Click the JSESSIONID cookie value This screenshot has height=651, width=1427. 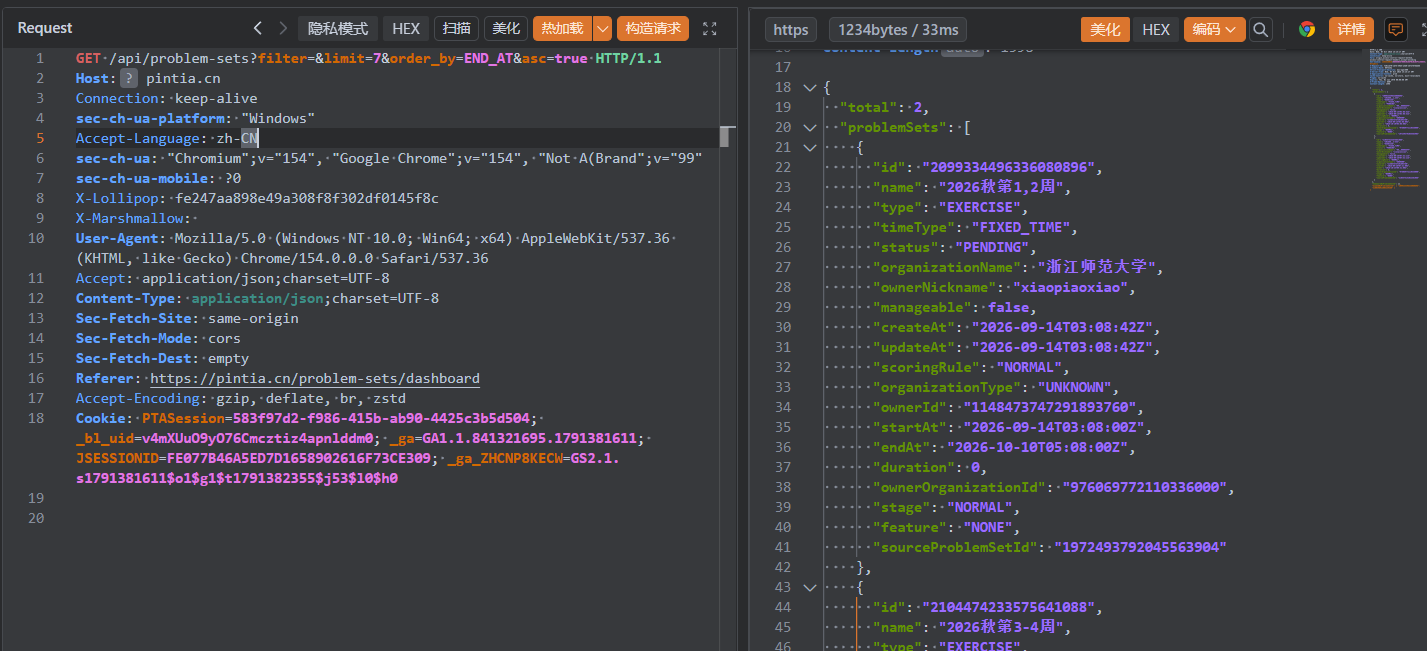298,458
